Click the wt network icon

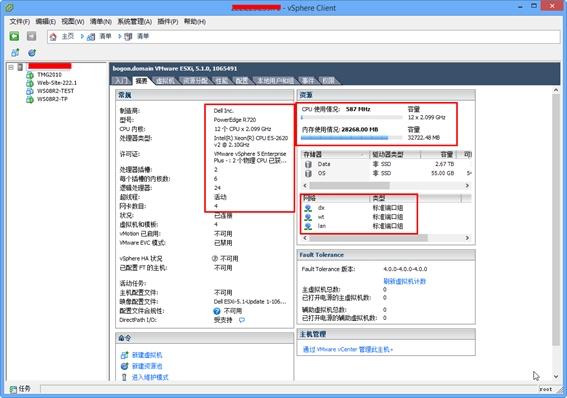tap(308, 217)
